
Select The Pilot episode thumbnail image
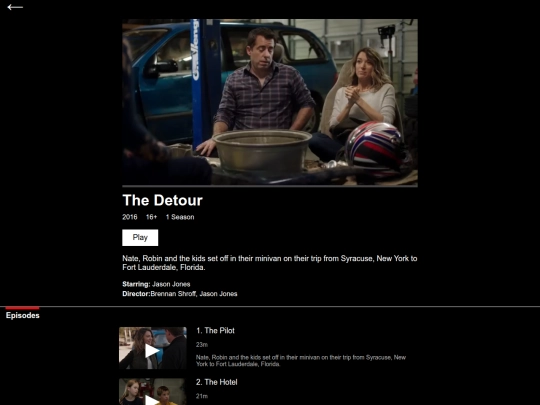click(153, 348)
